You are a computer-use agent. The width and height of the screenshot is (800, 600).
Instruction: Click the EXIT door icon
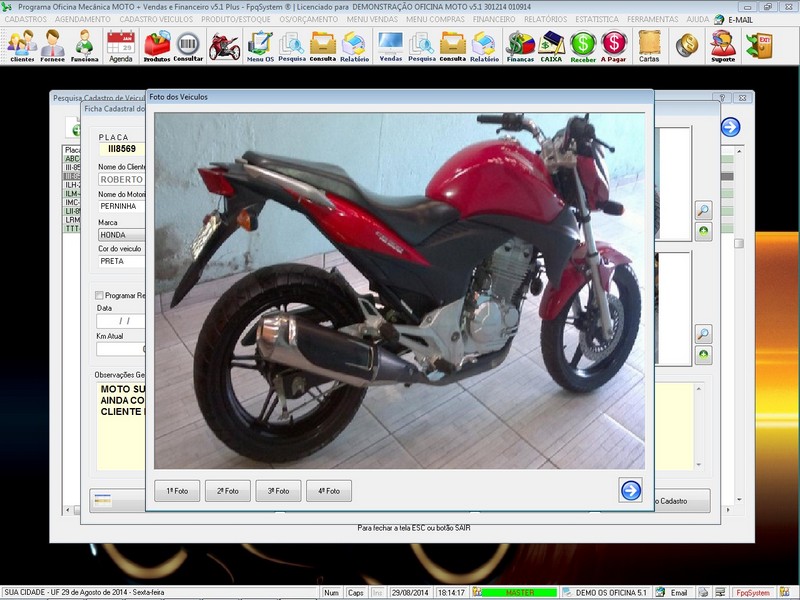coord(759,45)
